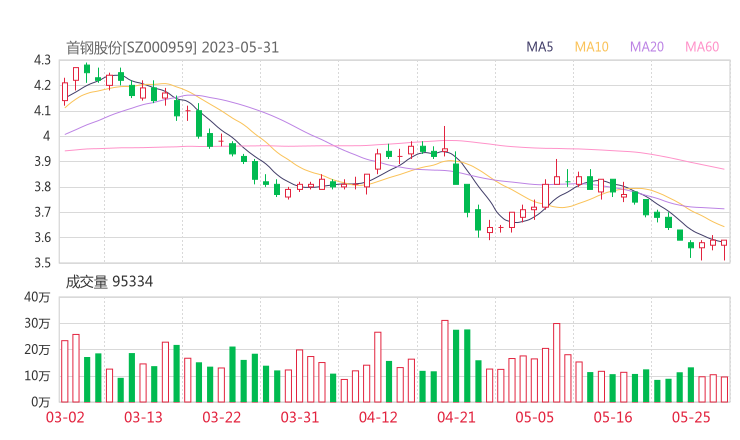
Task: Click the 20万 volume axis label
Action: [37, 350]
